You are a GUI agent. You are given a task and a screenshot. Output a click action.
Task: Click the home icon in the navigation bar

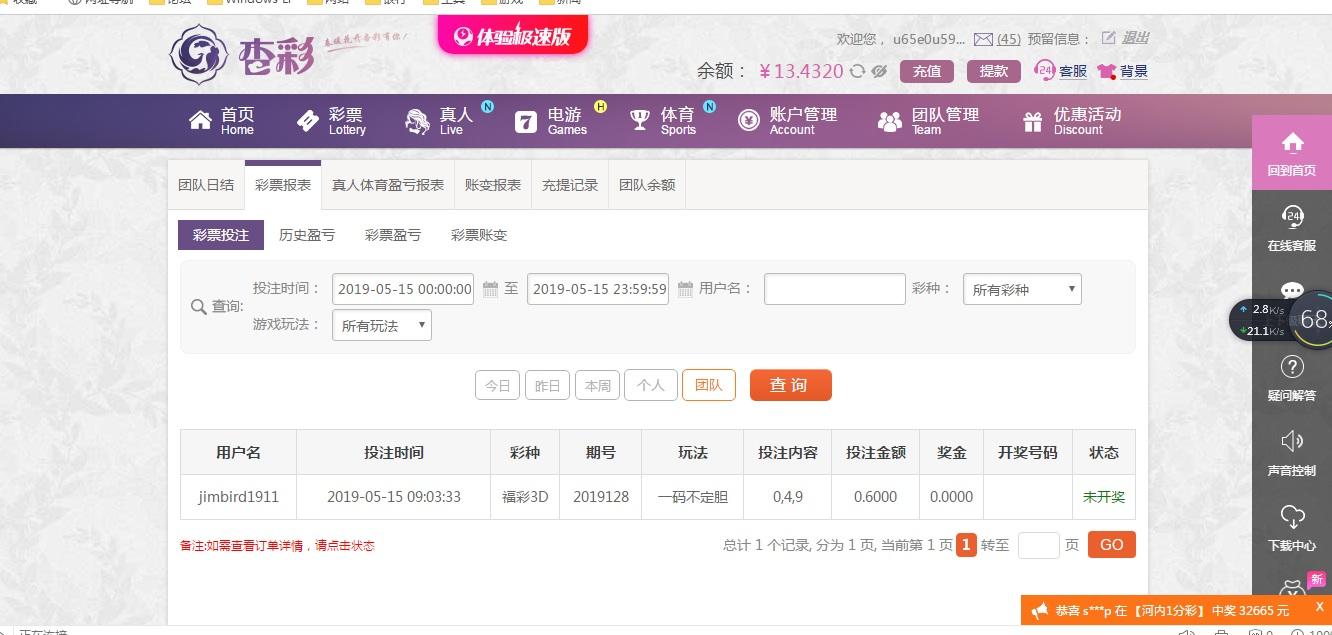[x=200, y=121]
